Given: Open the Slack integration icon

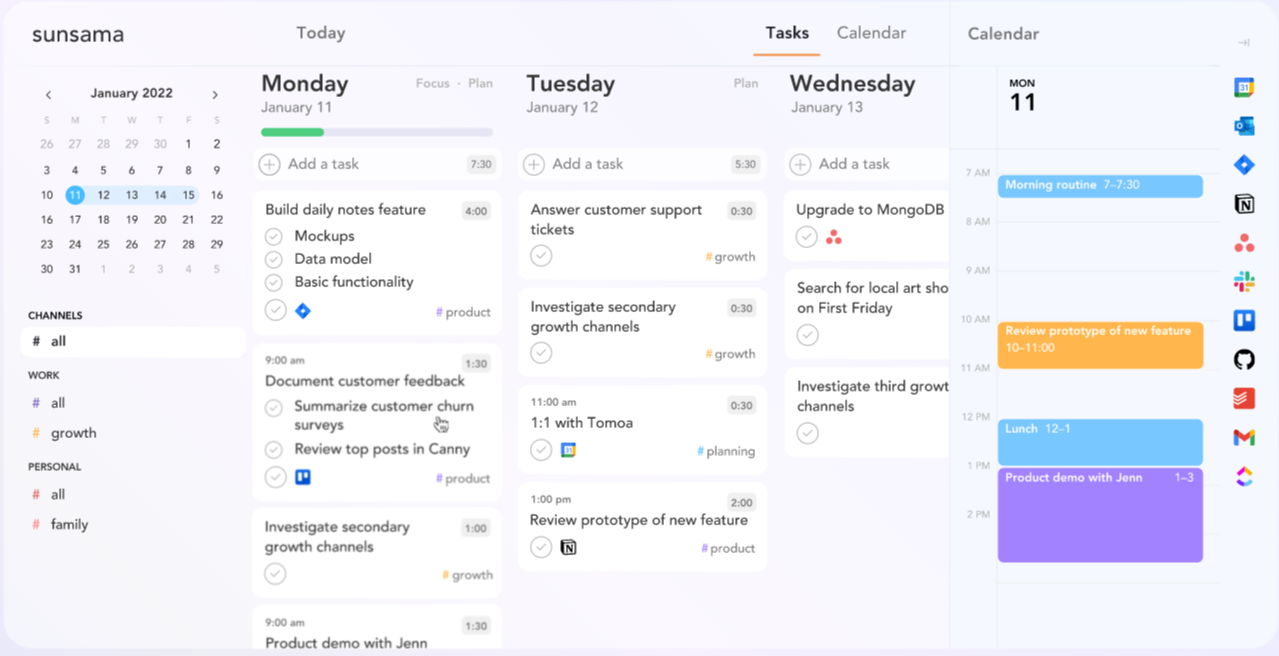Looking at the screenshot, I should point(1244,282).
